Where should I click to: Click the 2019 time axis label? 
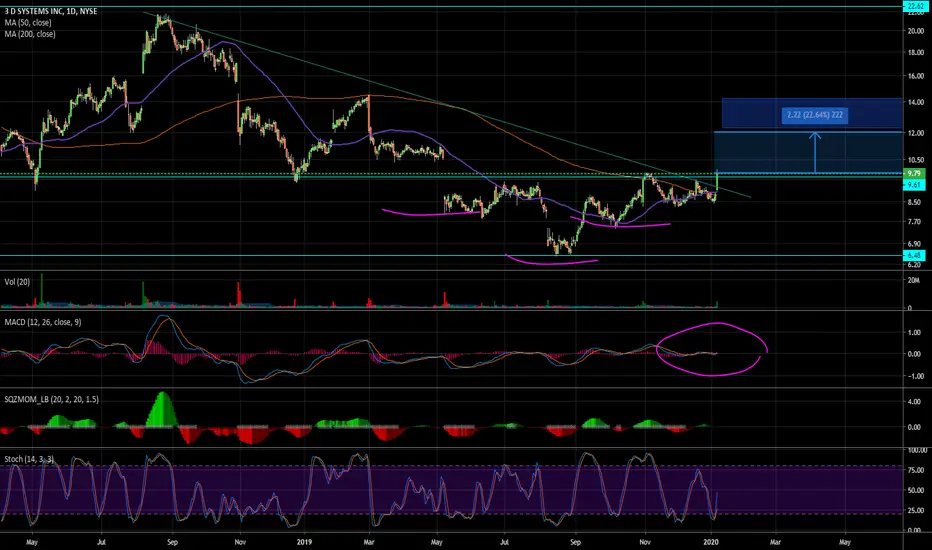pyautogui.click(x=304, y=542)
